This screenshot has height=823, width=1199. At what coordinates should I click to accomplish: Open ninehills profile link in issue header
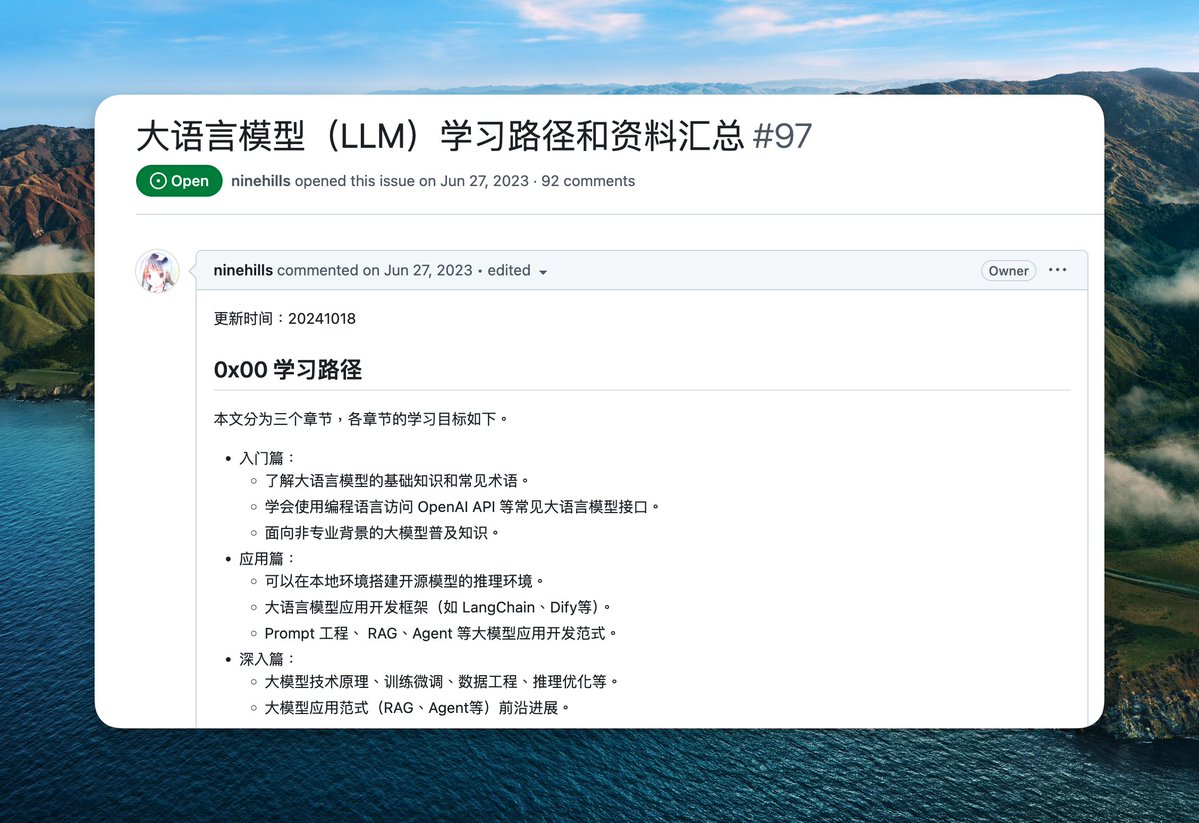[261, 181]
